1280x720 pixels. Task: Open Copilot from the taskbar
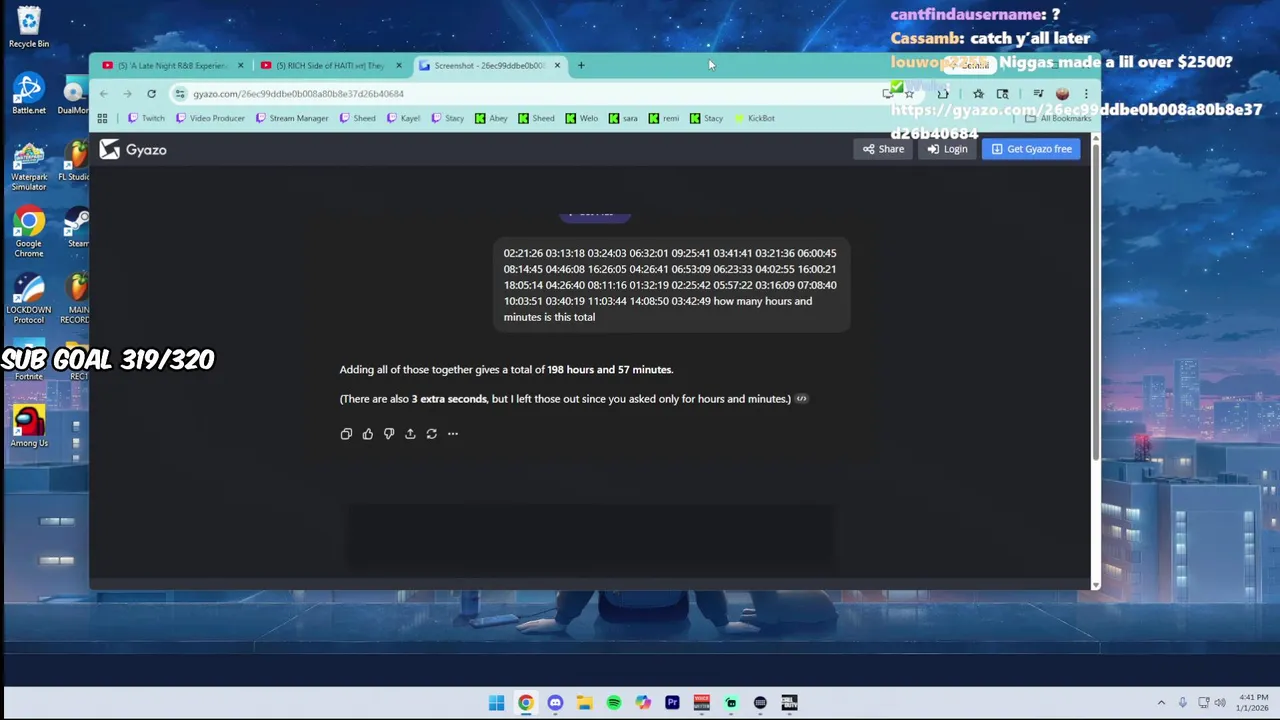point(643,703)
